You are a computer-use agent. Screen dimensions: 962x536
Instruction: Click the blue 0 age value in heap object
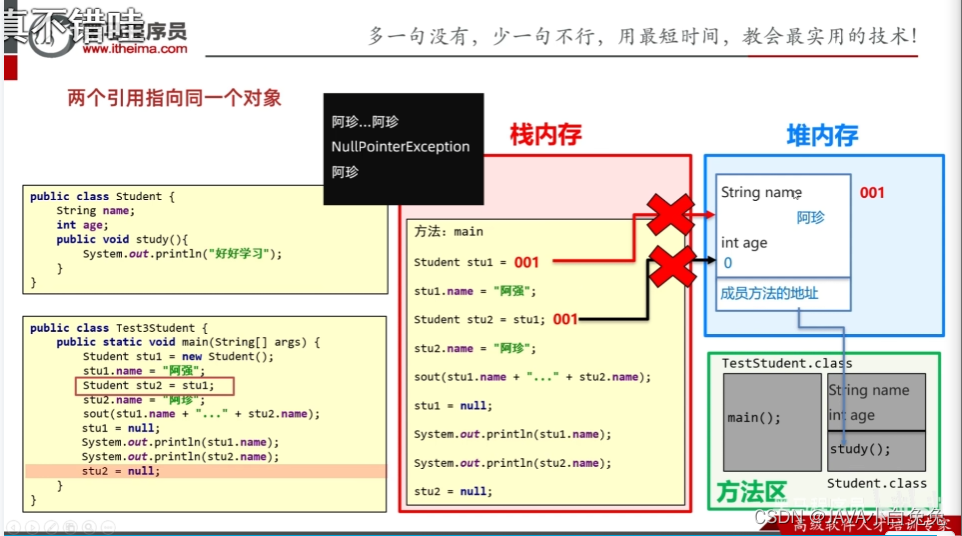(728, 263)
